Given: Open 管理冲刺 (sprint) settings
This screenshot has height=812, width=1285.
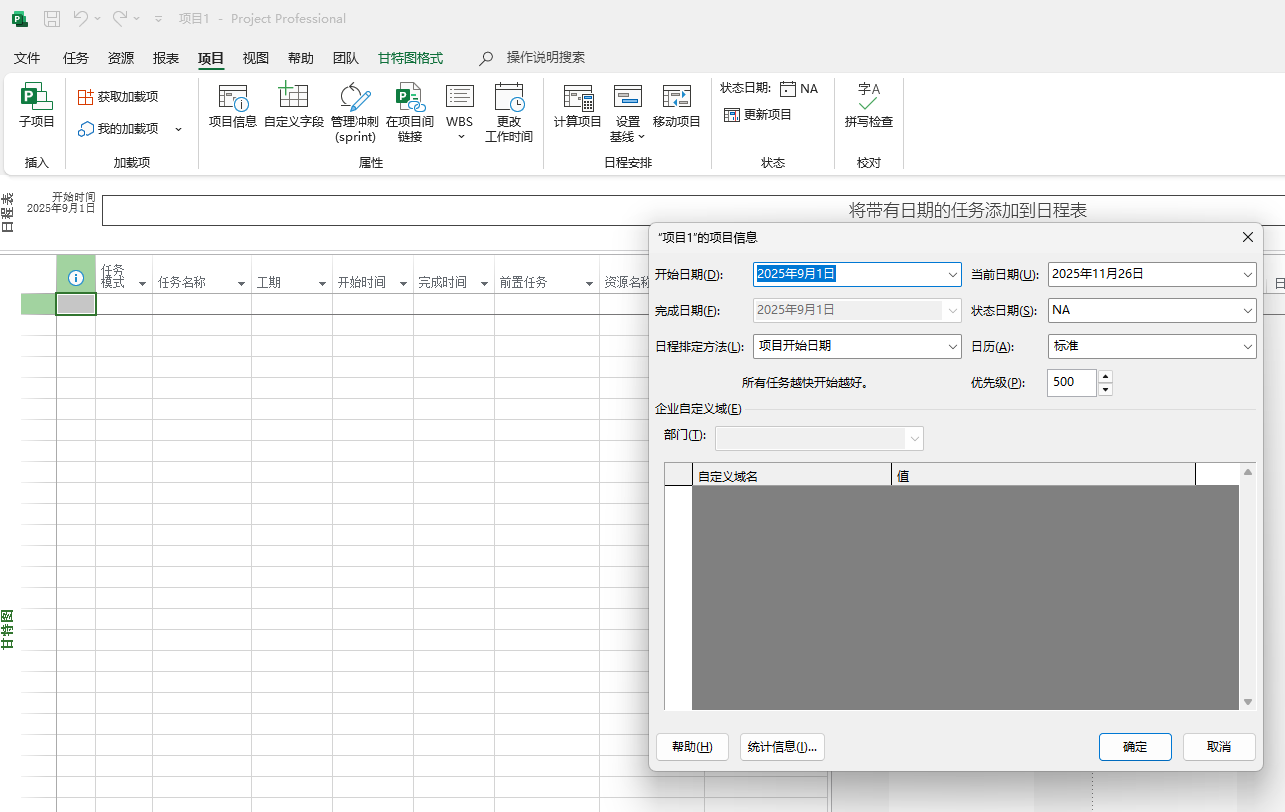Looking at the screenshot, I should [x=355, y=113].
